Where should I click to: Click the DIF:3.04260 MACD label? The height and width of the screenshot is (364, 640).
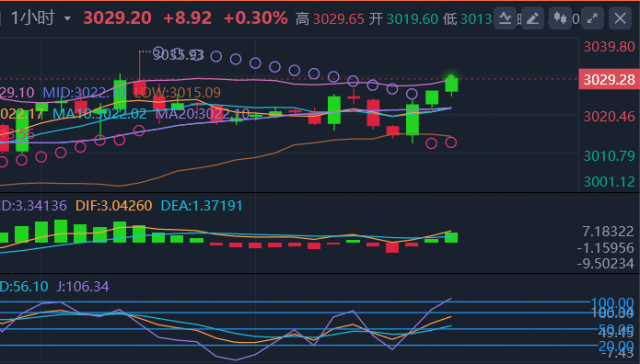pos(114,205)
